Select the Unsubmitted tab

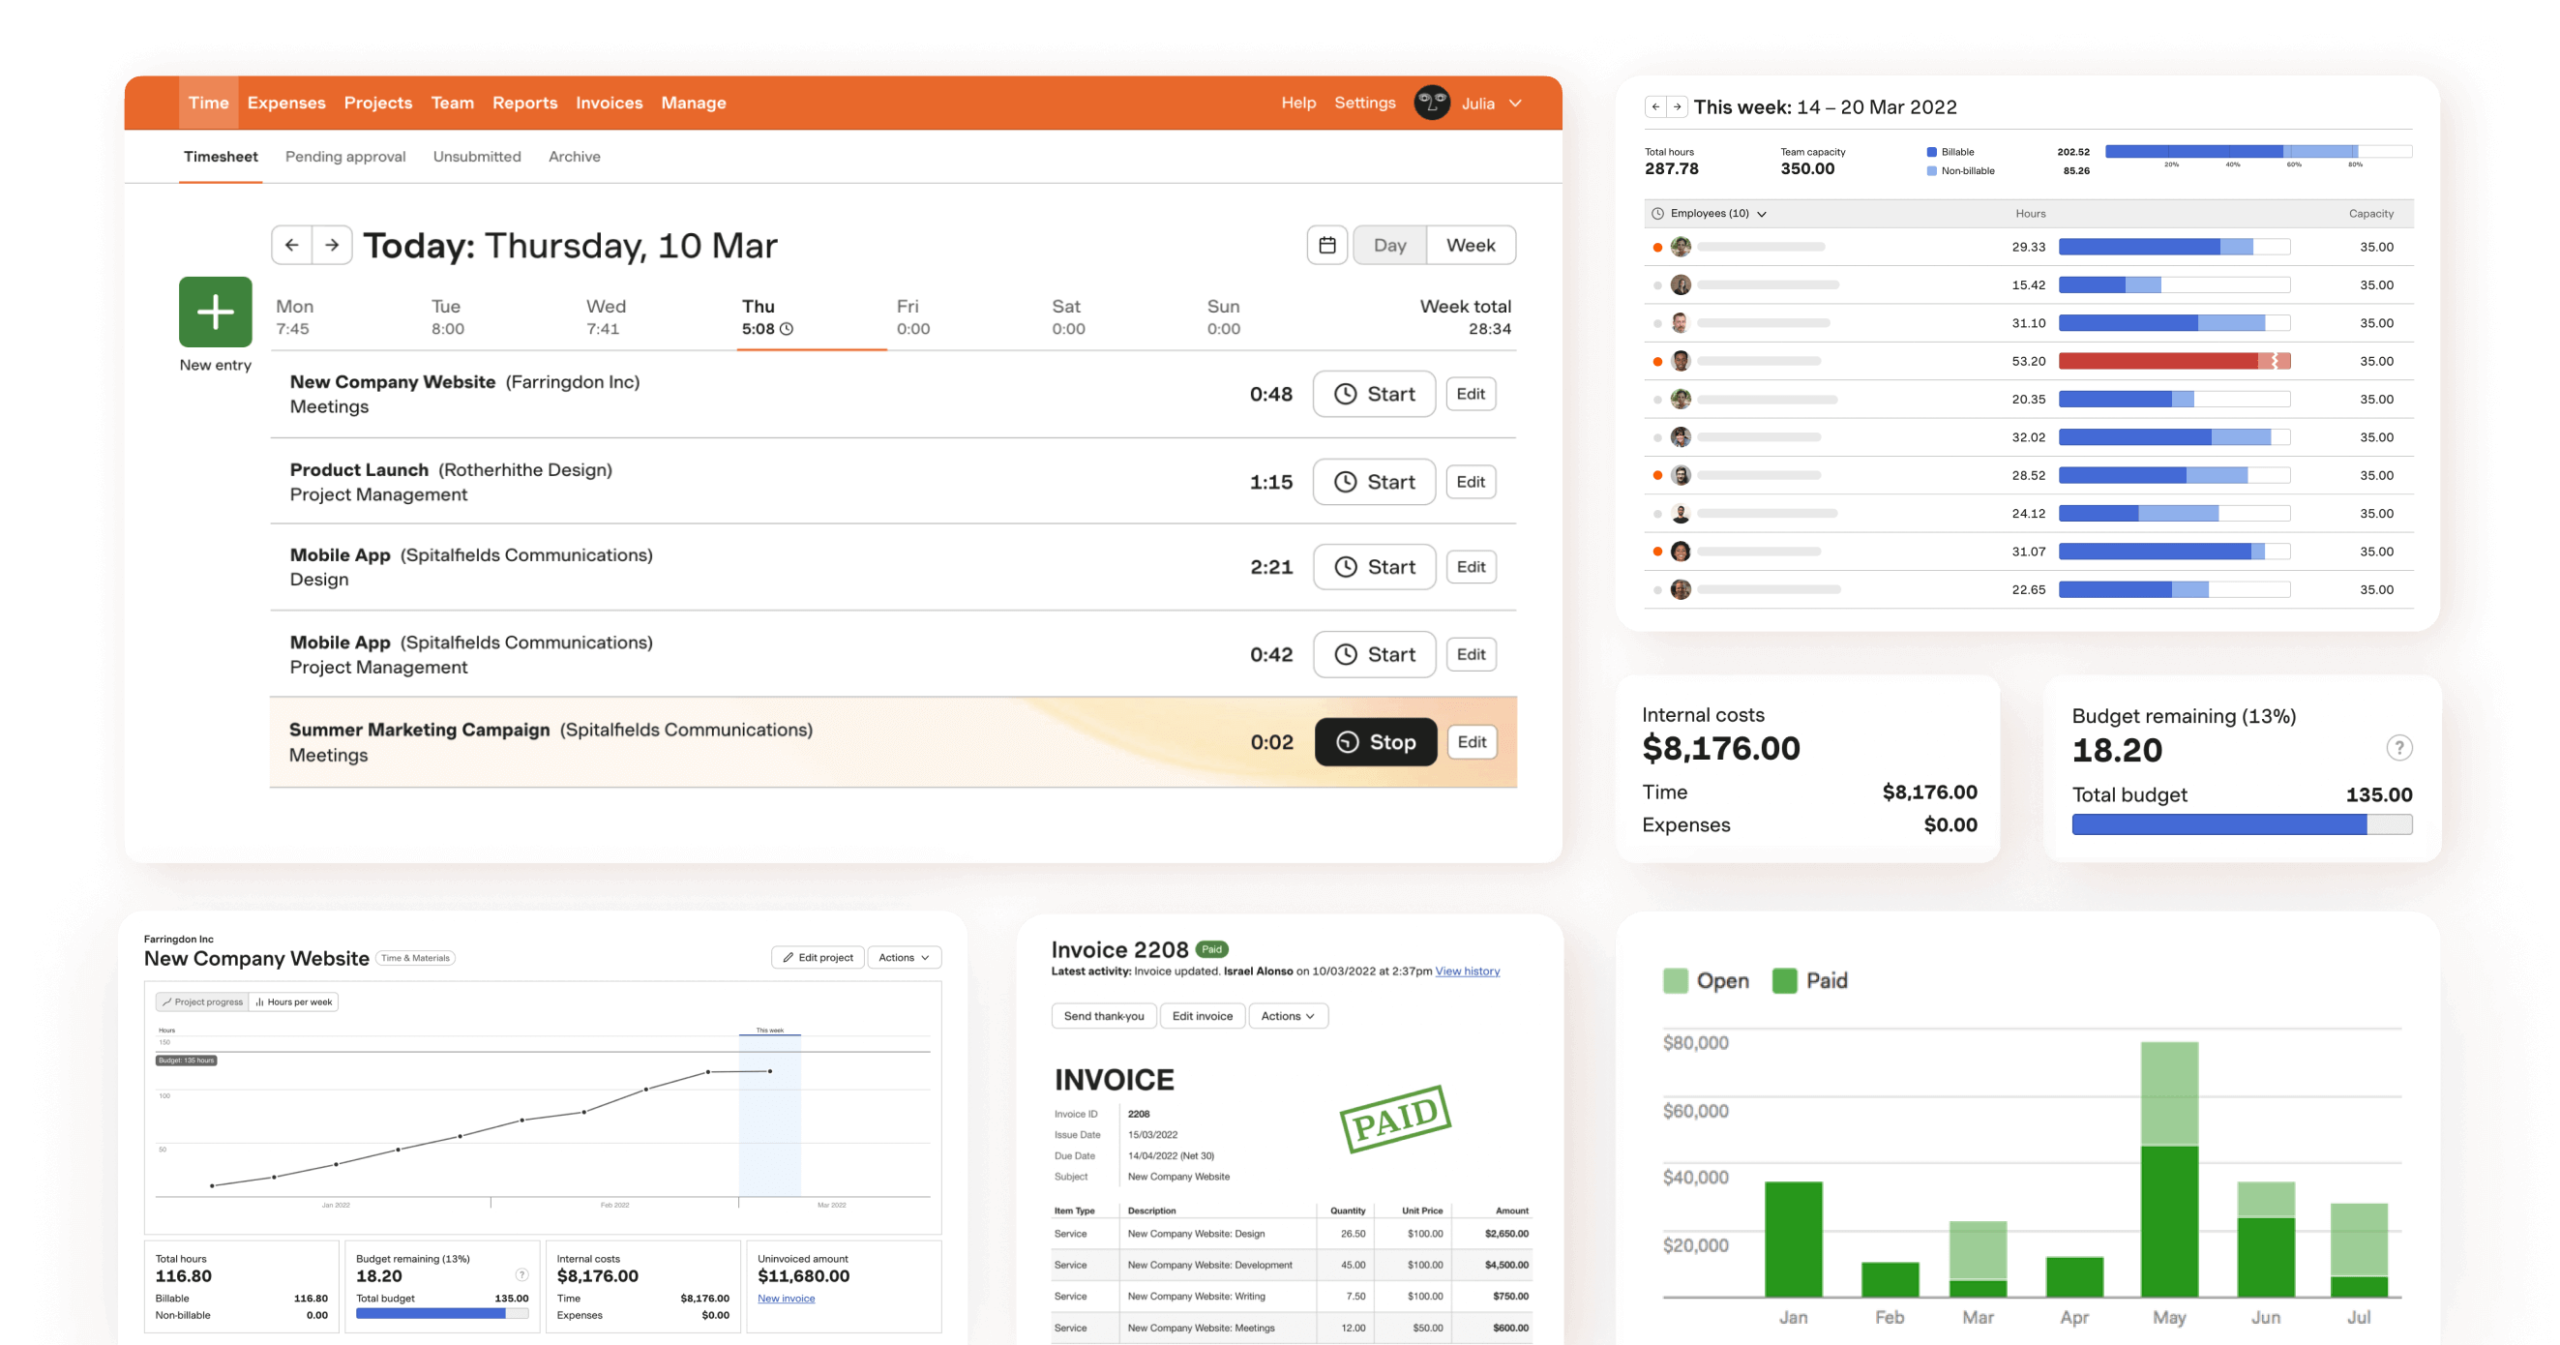click(477, 156)
